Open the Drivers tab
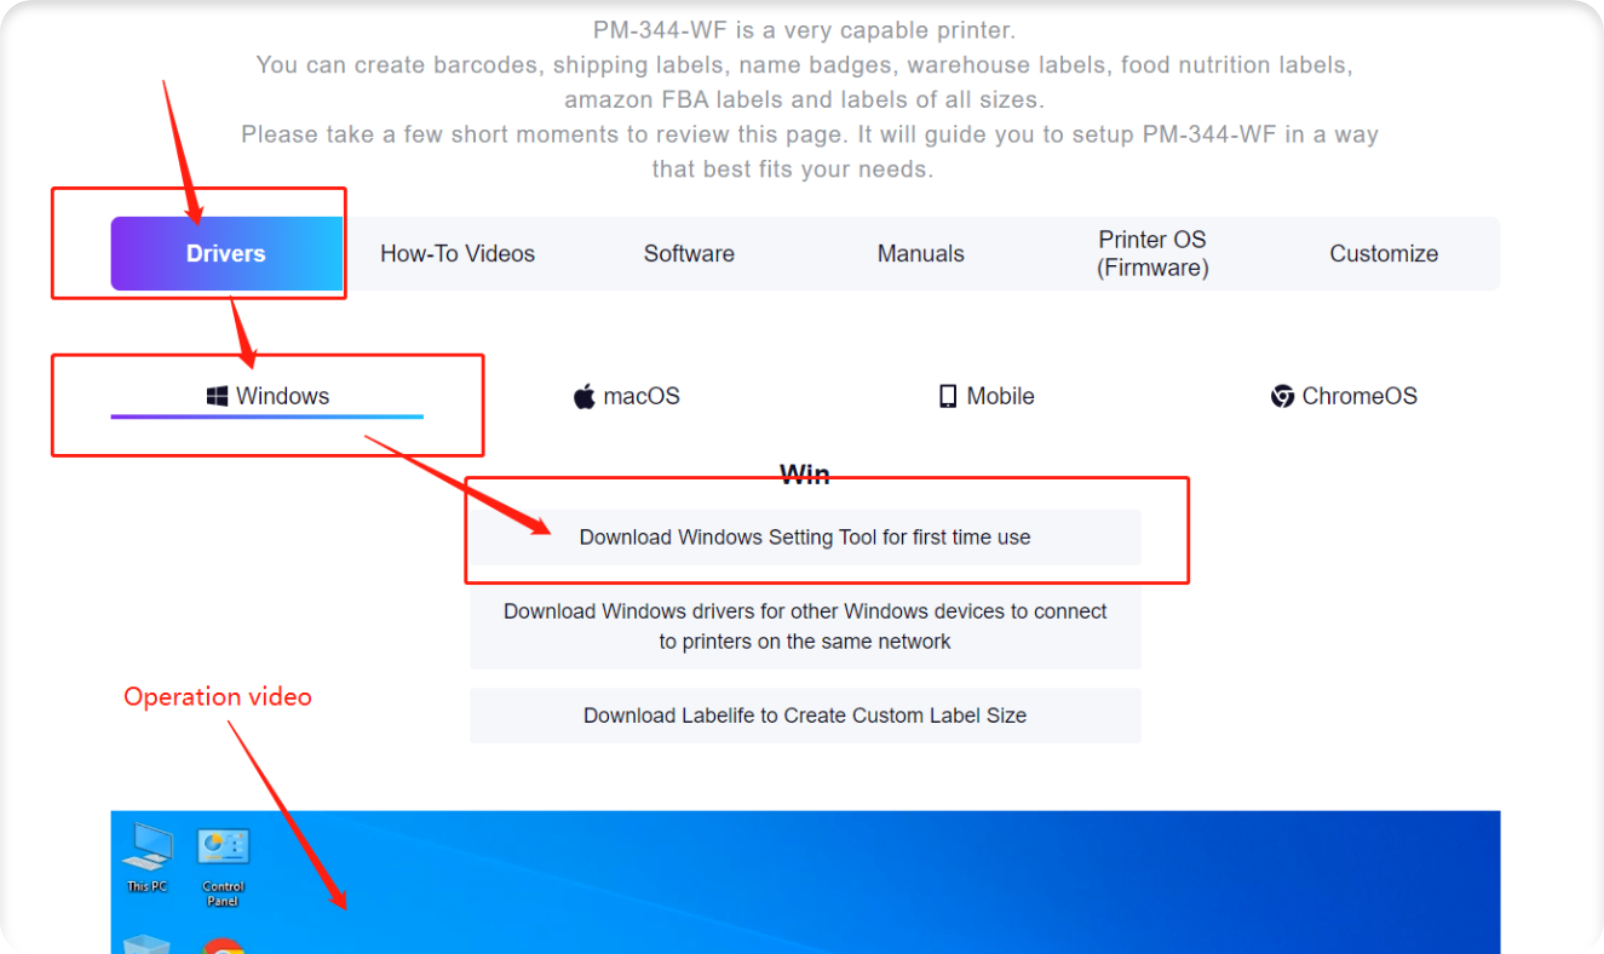 226,254
